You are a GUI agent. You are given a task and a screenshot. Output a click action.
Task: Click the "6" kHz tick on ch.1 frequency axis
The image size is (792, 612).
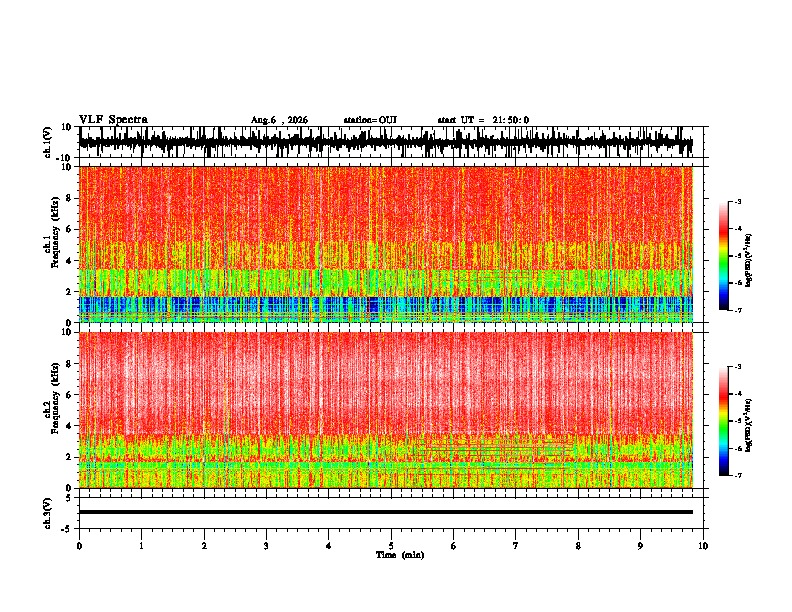click(x=70, y=229)
